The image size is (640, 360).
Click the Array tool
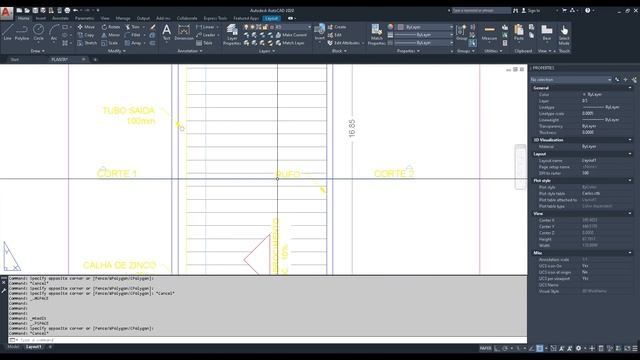(133, 43)
